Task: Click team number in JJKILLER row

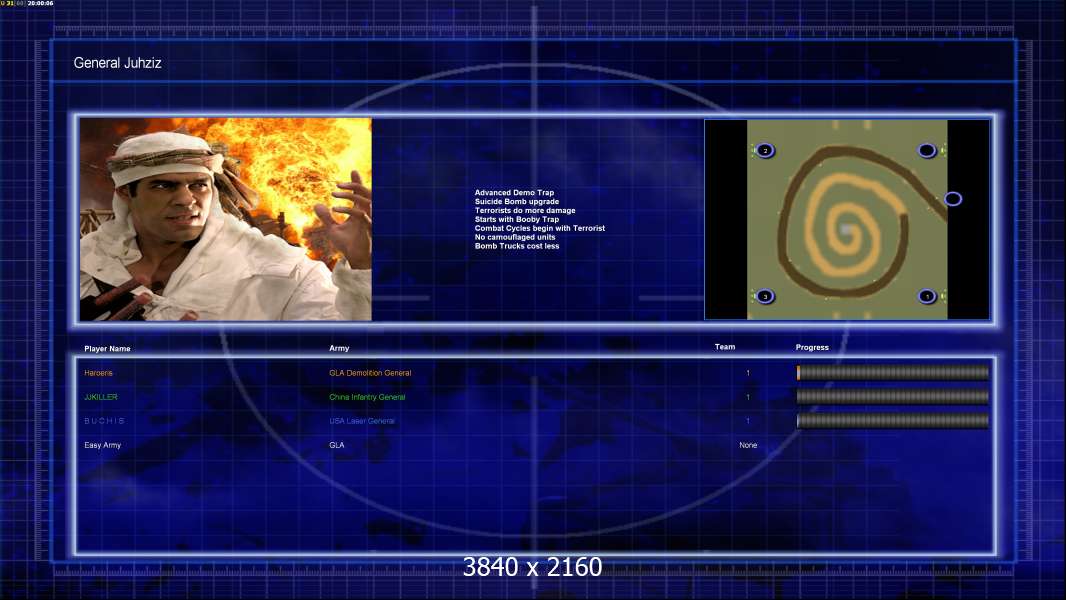Action: pyautogui.click(x=748, y=397)
